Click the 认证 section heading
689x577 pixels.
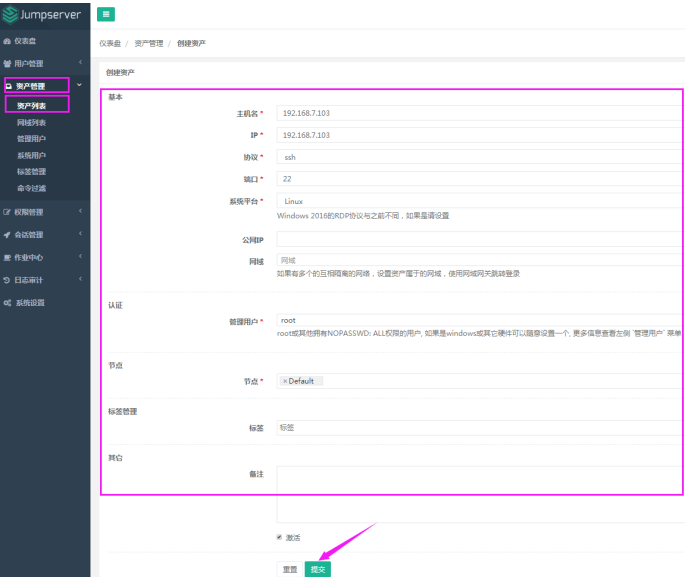point(116,305)
